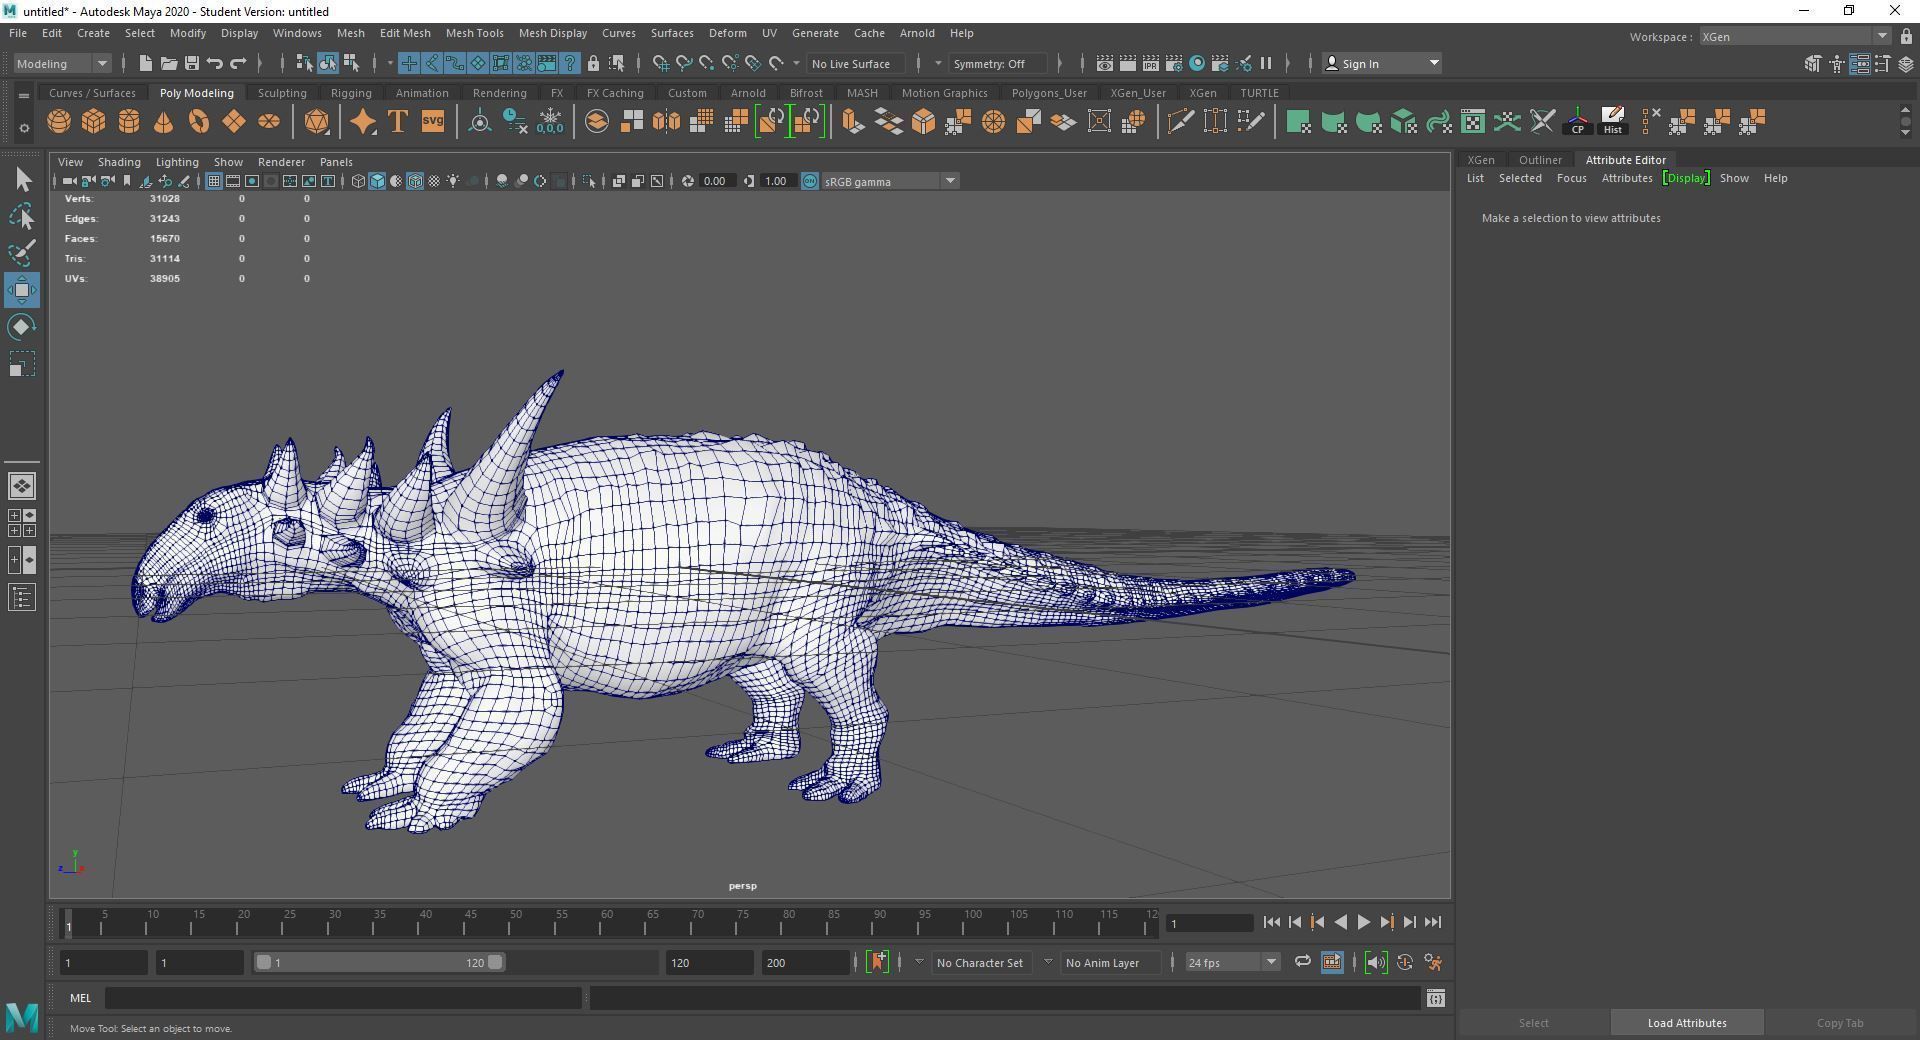The image size is (1920, 1040).
Task: Toggle smooth shade all in viewport
Action: [x=377, y=181]
